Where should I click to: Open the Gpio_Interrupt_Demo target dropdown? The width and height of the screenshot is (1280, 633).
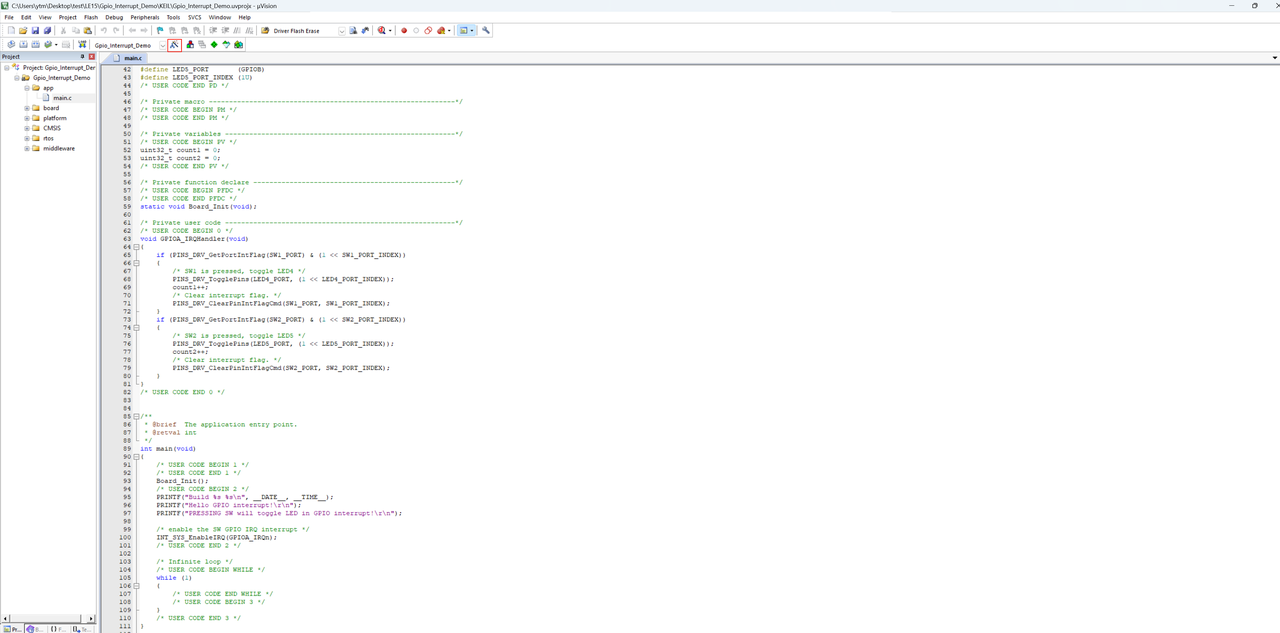coord(162,45)
